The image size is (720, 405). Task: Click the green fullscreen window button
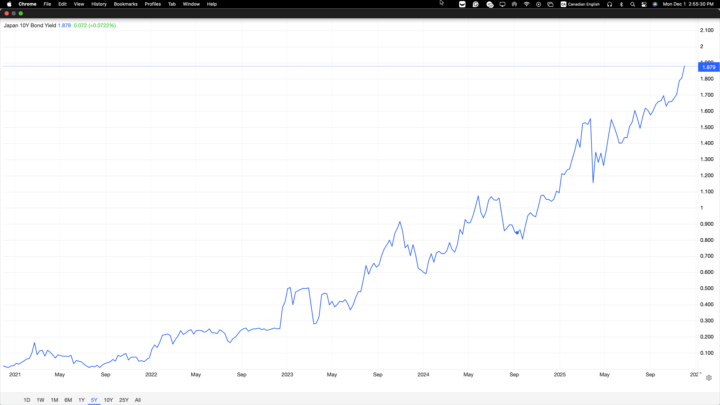click(21, 13)
